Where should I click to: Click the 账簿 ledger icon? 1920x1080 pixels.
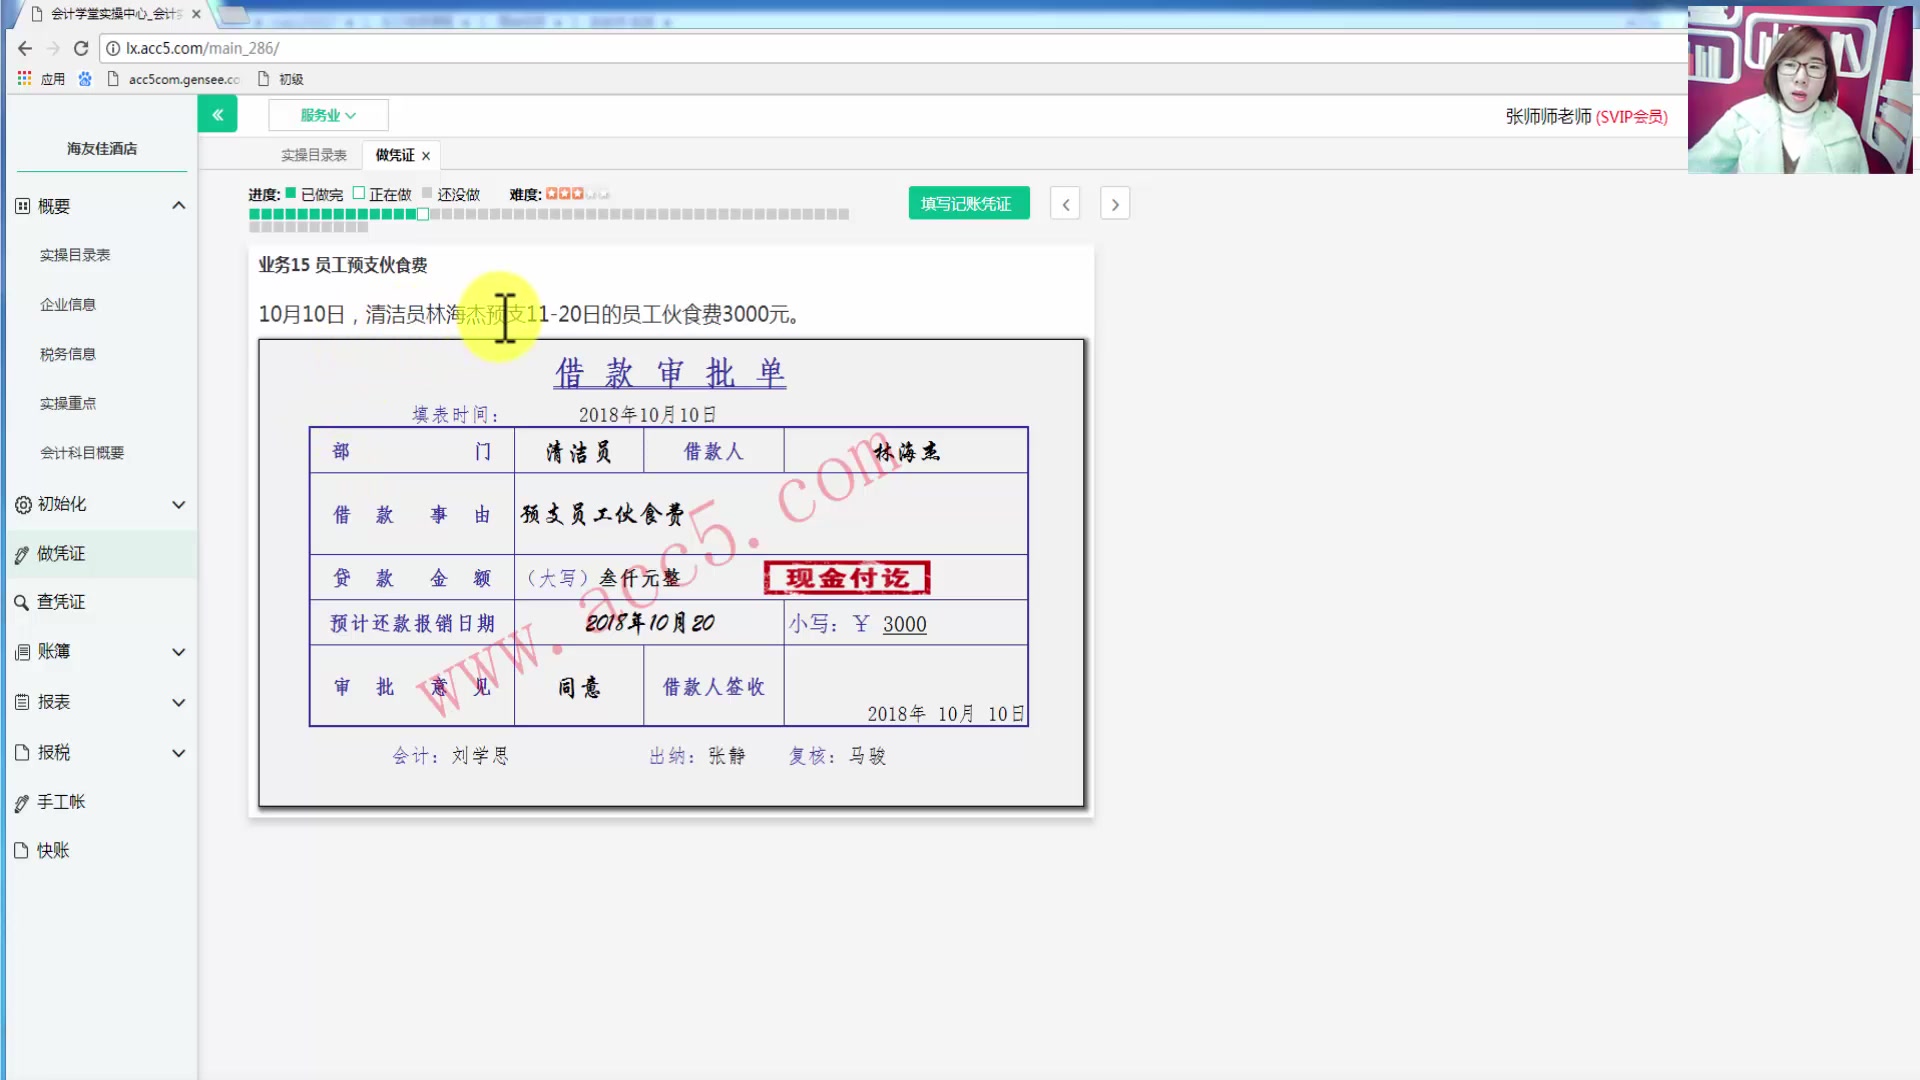tap(23, 652)
